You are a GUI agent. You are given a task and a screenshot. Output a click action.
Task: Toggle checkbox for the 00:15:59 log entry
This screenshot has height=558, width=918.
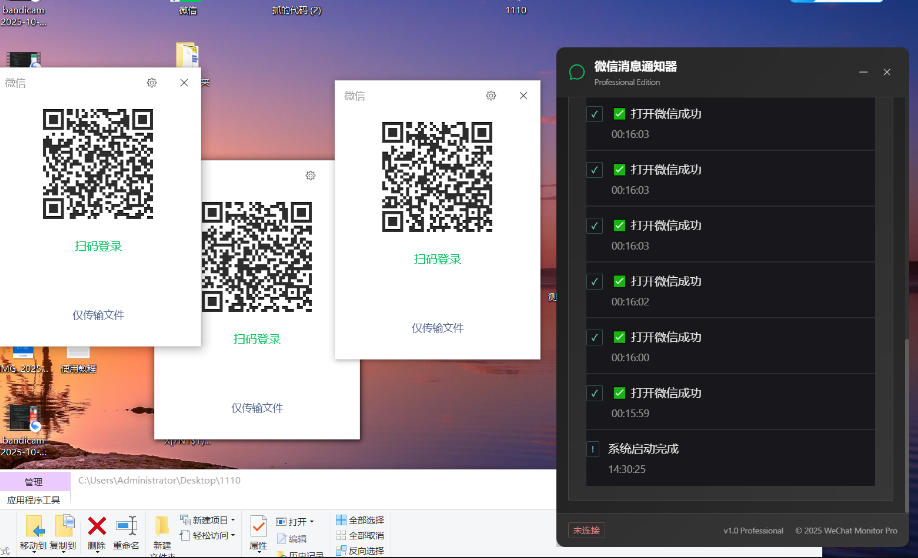(x=594, y=394)
